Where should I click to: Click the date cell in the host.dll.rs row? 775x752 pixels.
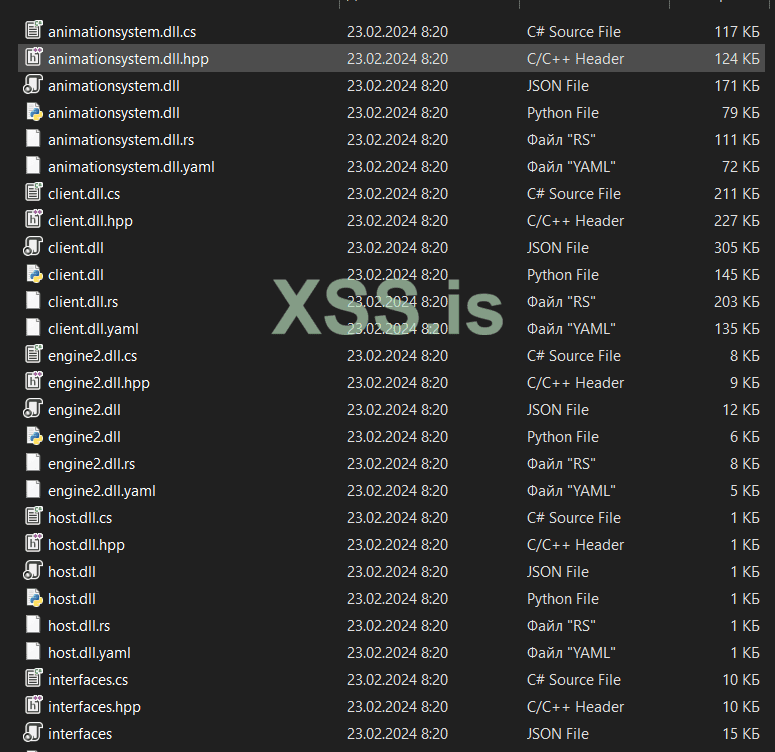pyautogui.click(x=397, y=626)
